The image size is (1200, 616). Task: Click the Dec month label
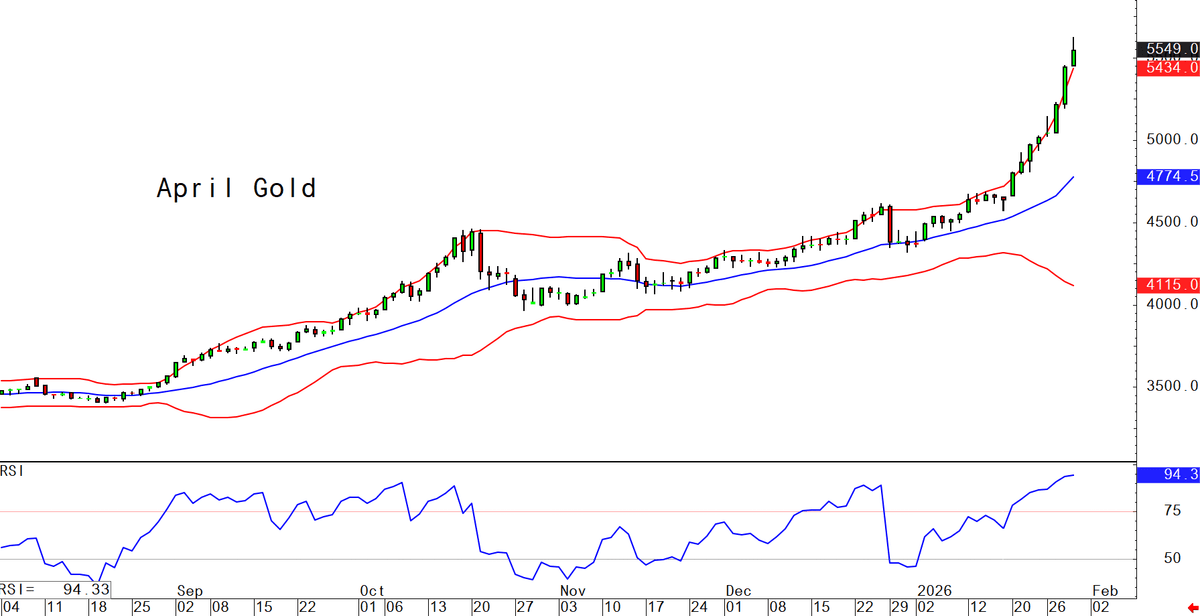(739, 590)
